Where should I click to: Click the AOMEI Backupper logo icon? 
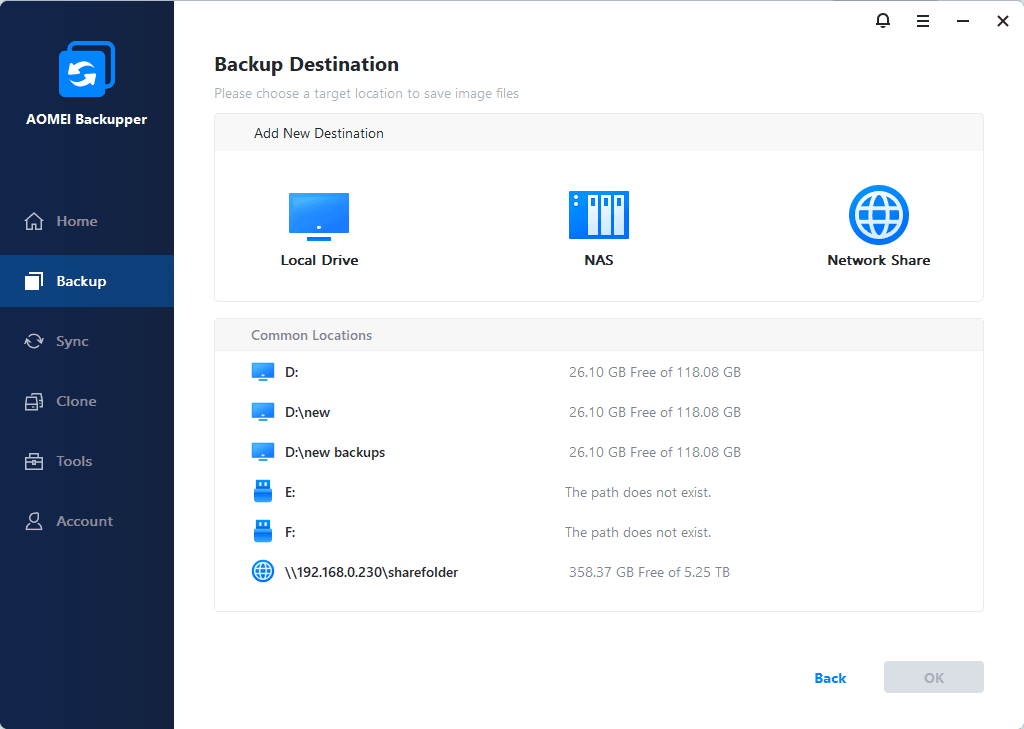[x=87, y=70]
